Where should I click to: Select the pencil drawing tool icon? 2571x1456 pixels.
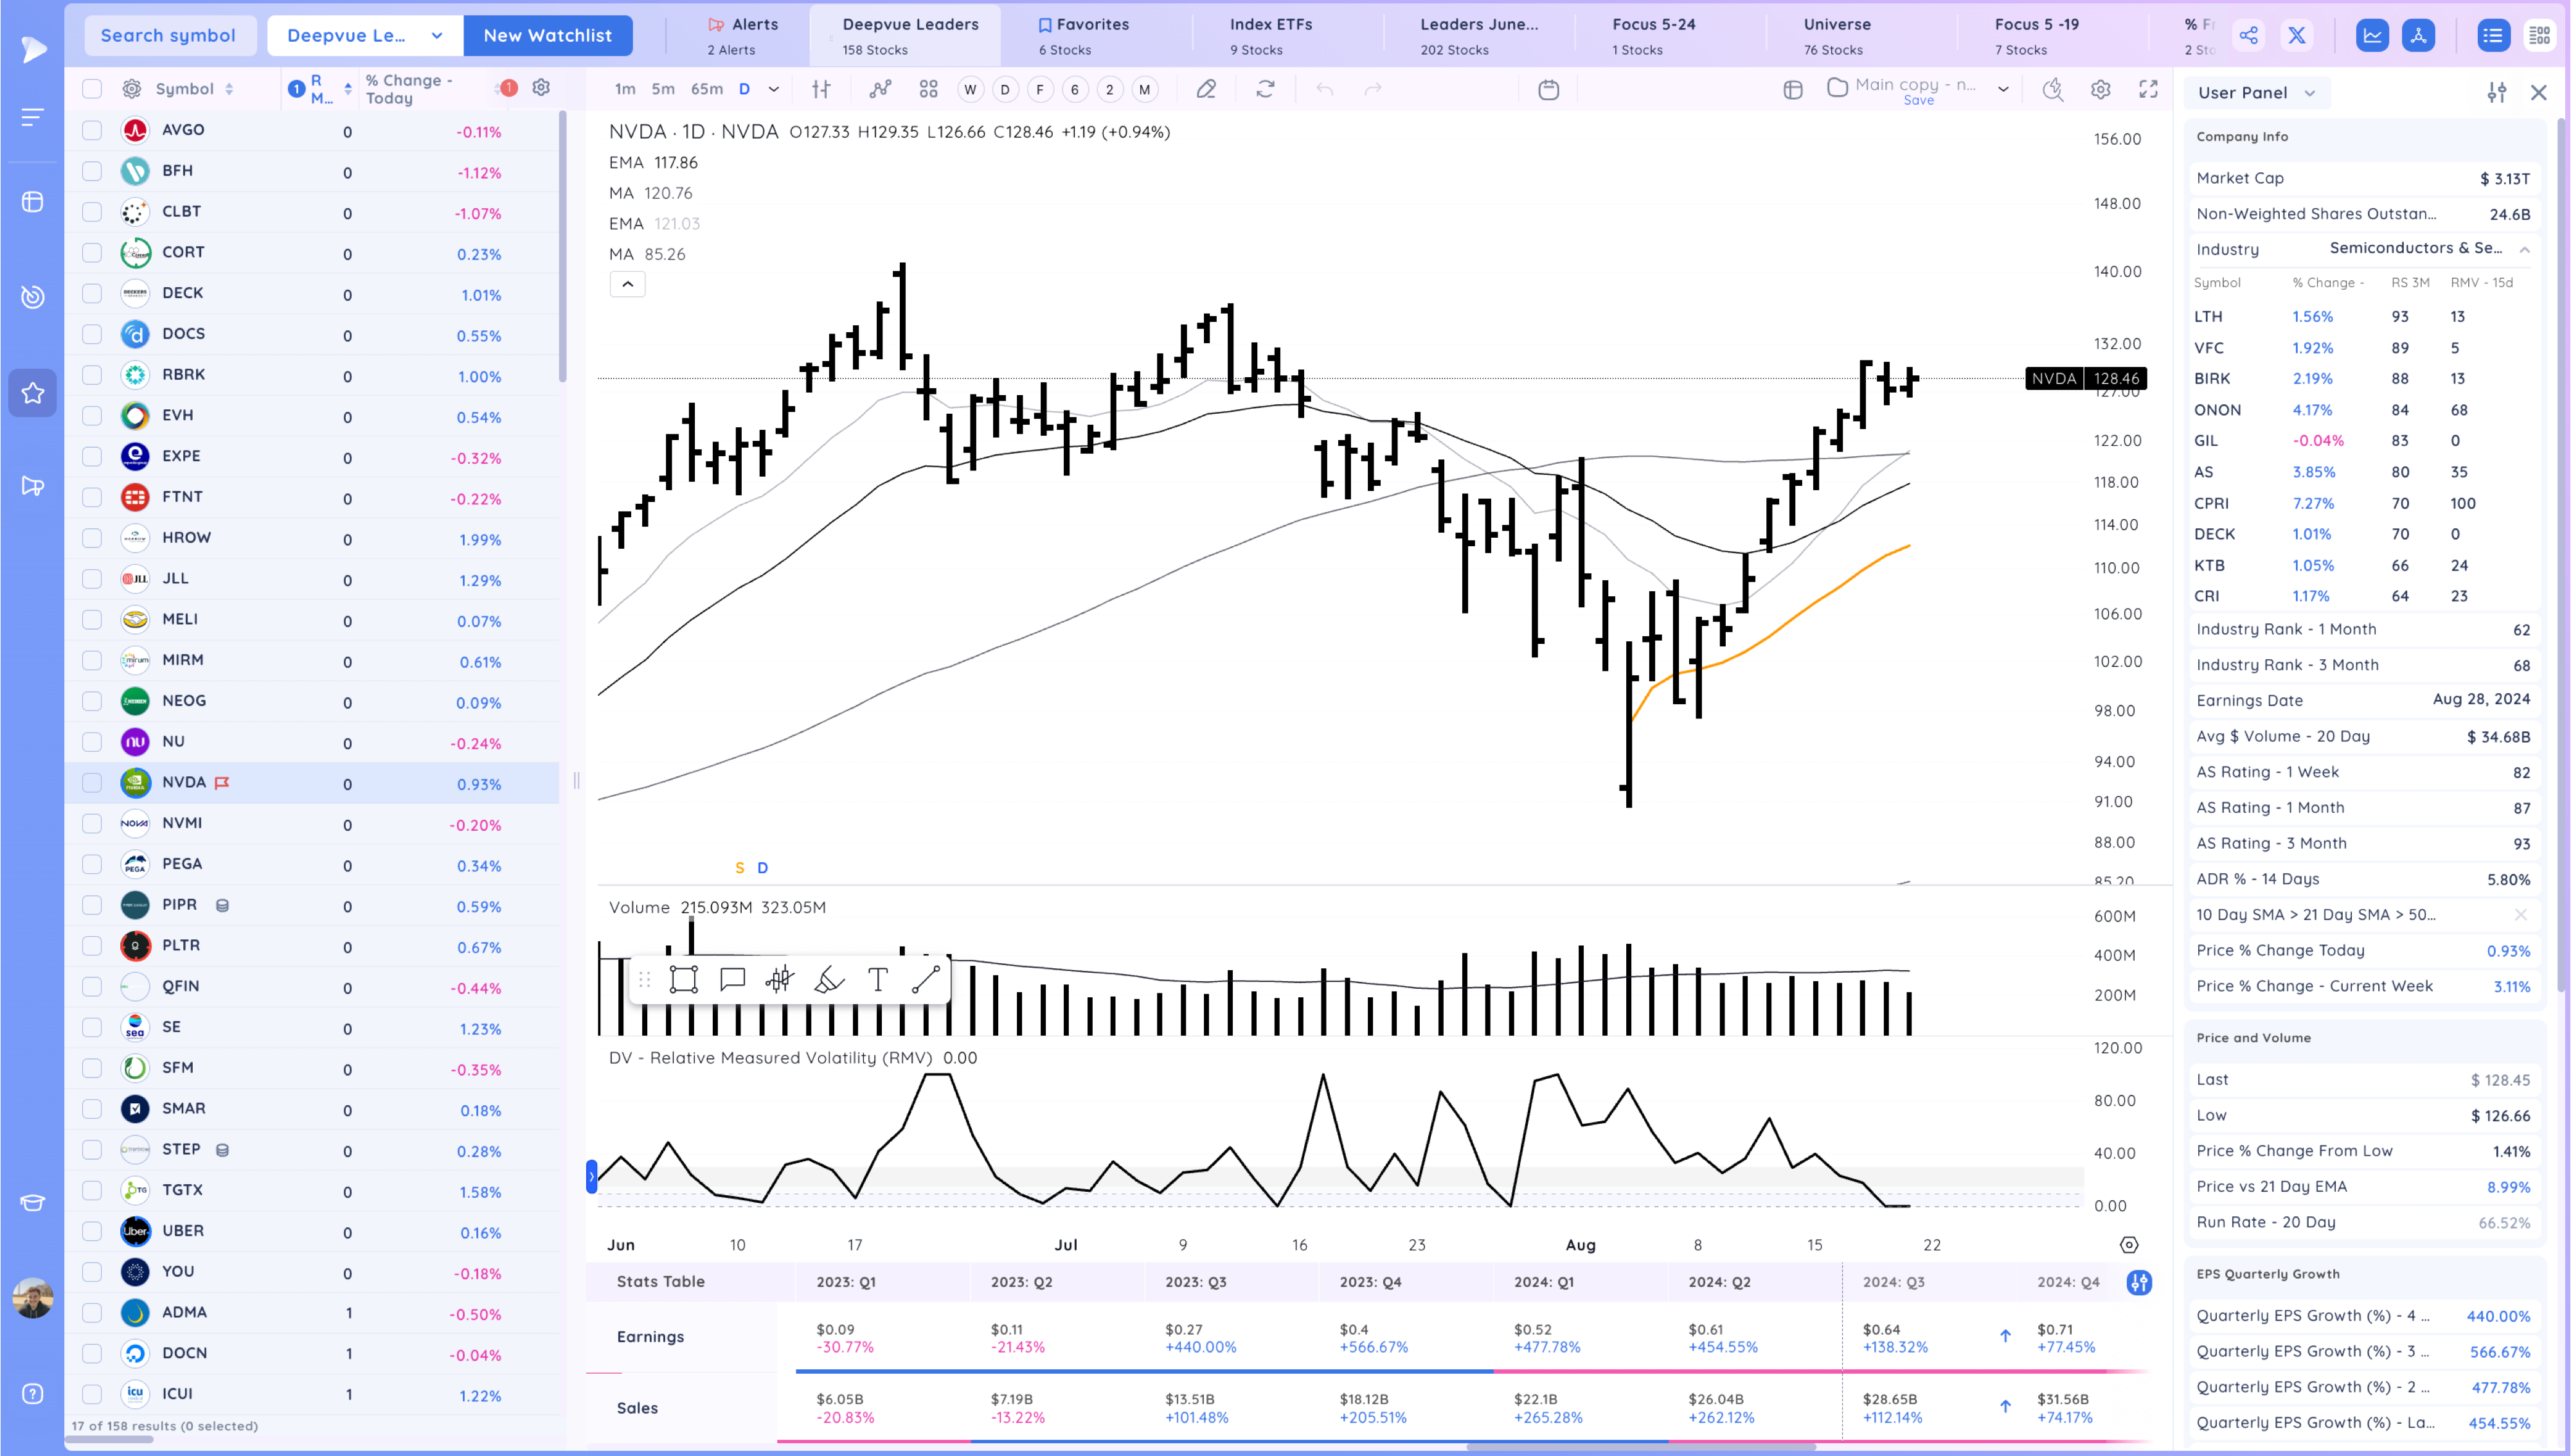[1206, 89]
